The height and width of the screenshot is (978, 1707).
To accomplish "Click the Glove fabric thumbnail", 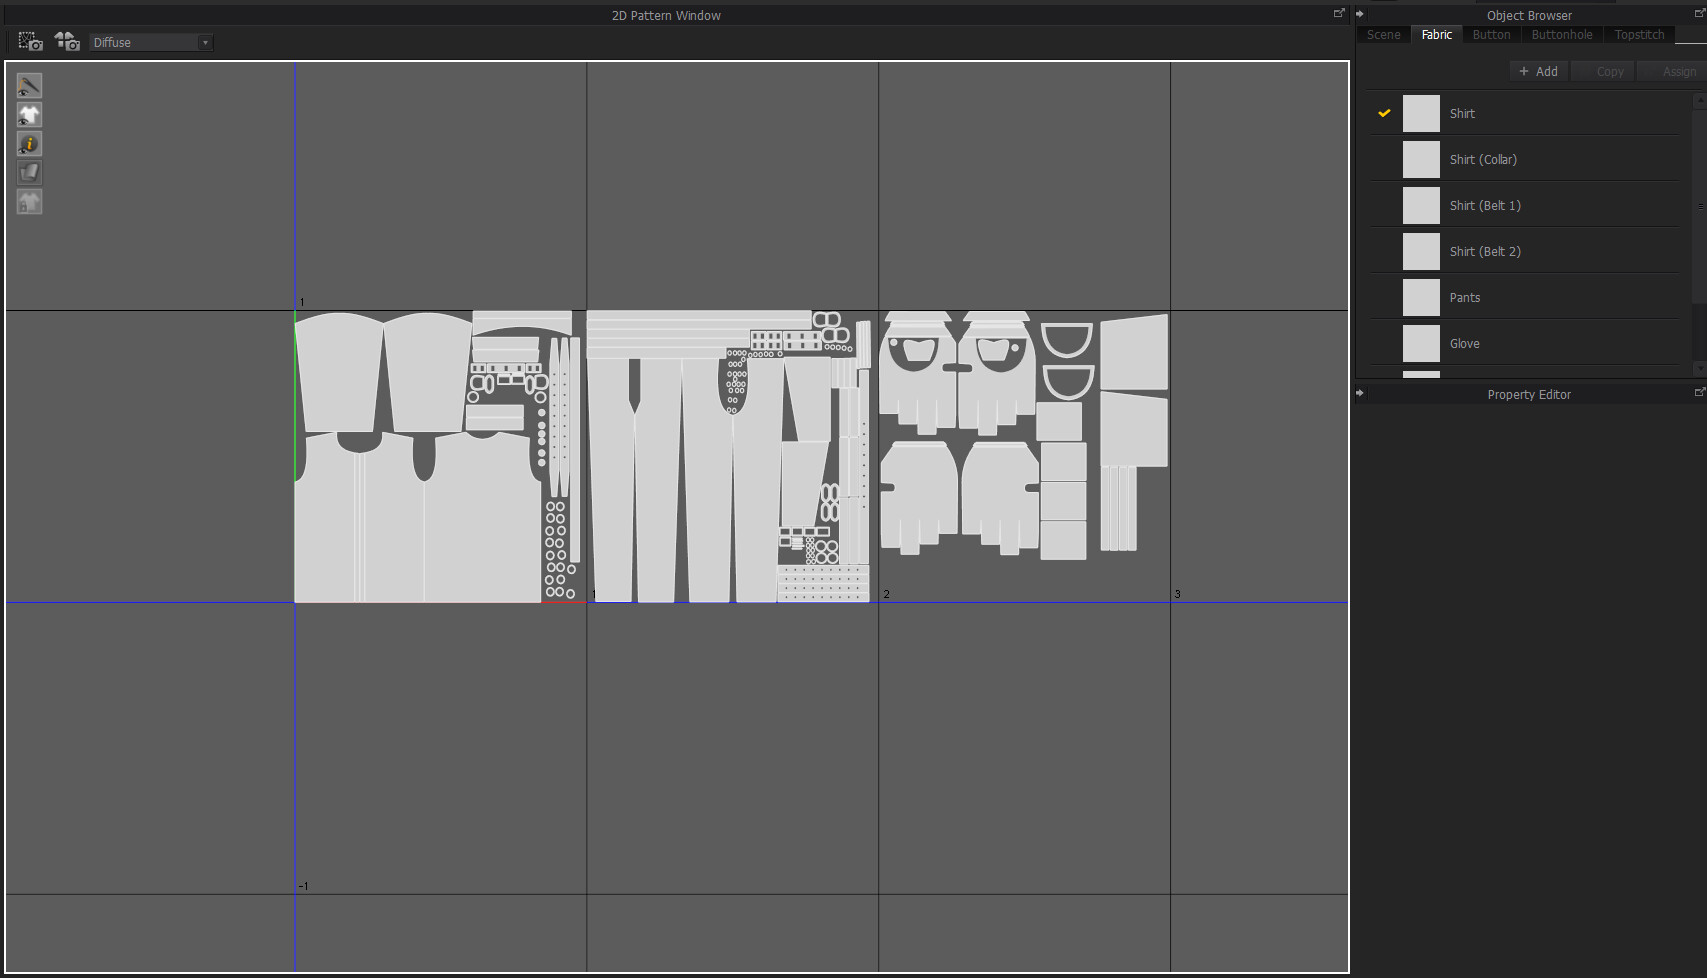I will (1421, 343).
